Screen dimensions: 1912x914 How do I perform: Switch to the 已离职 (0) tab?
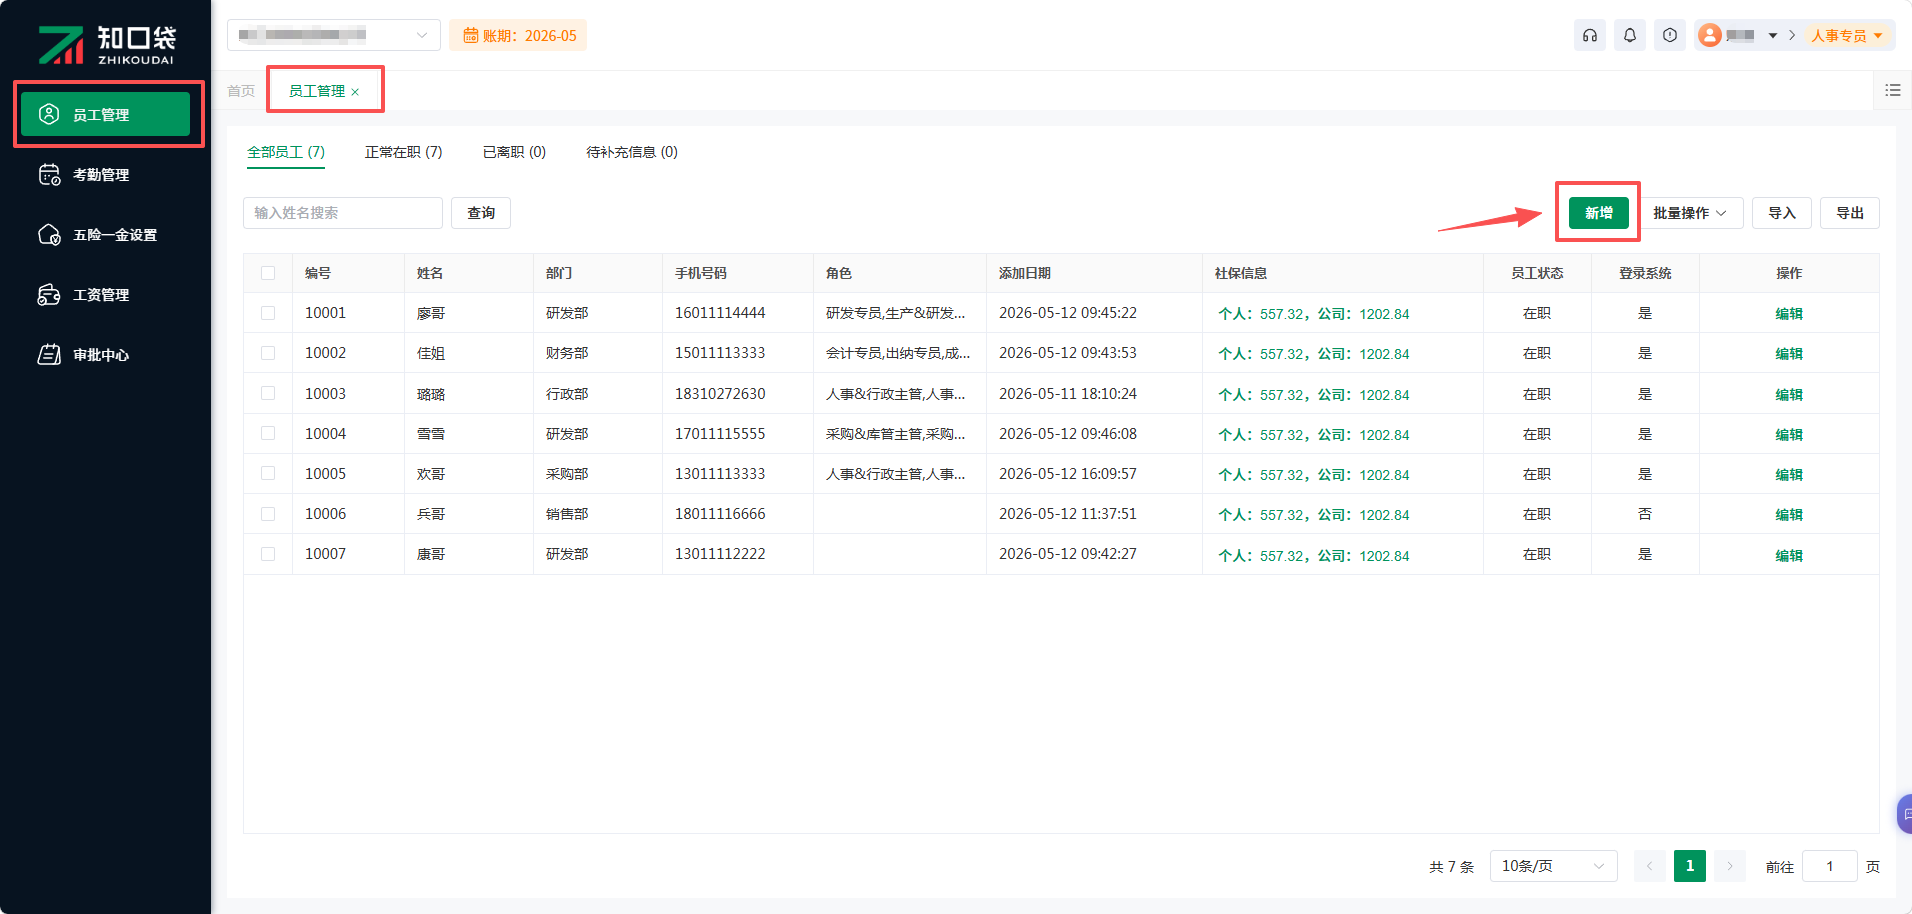514,152
